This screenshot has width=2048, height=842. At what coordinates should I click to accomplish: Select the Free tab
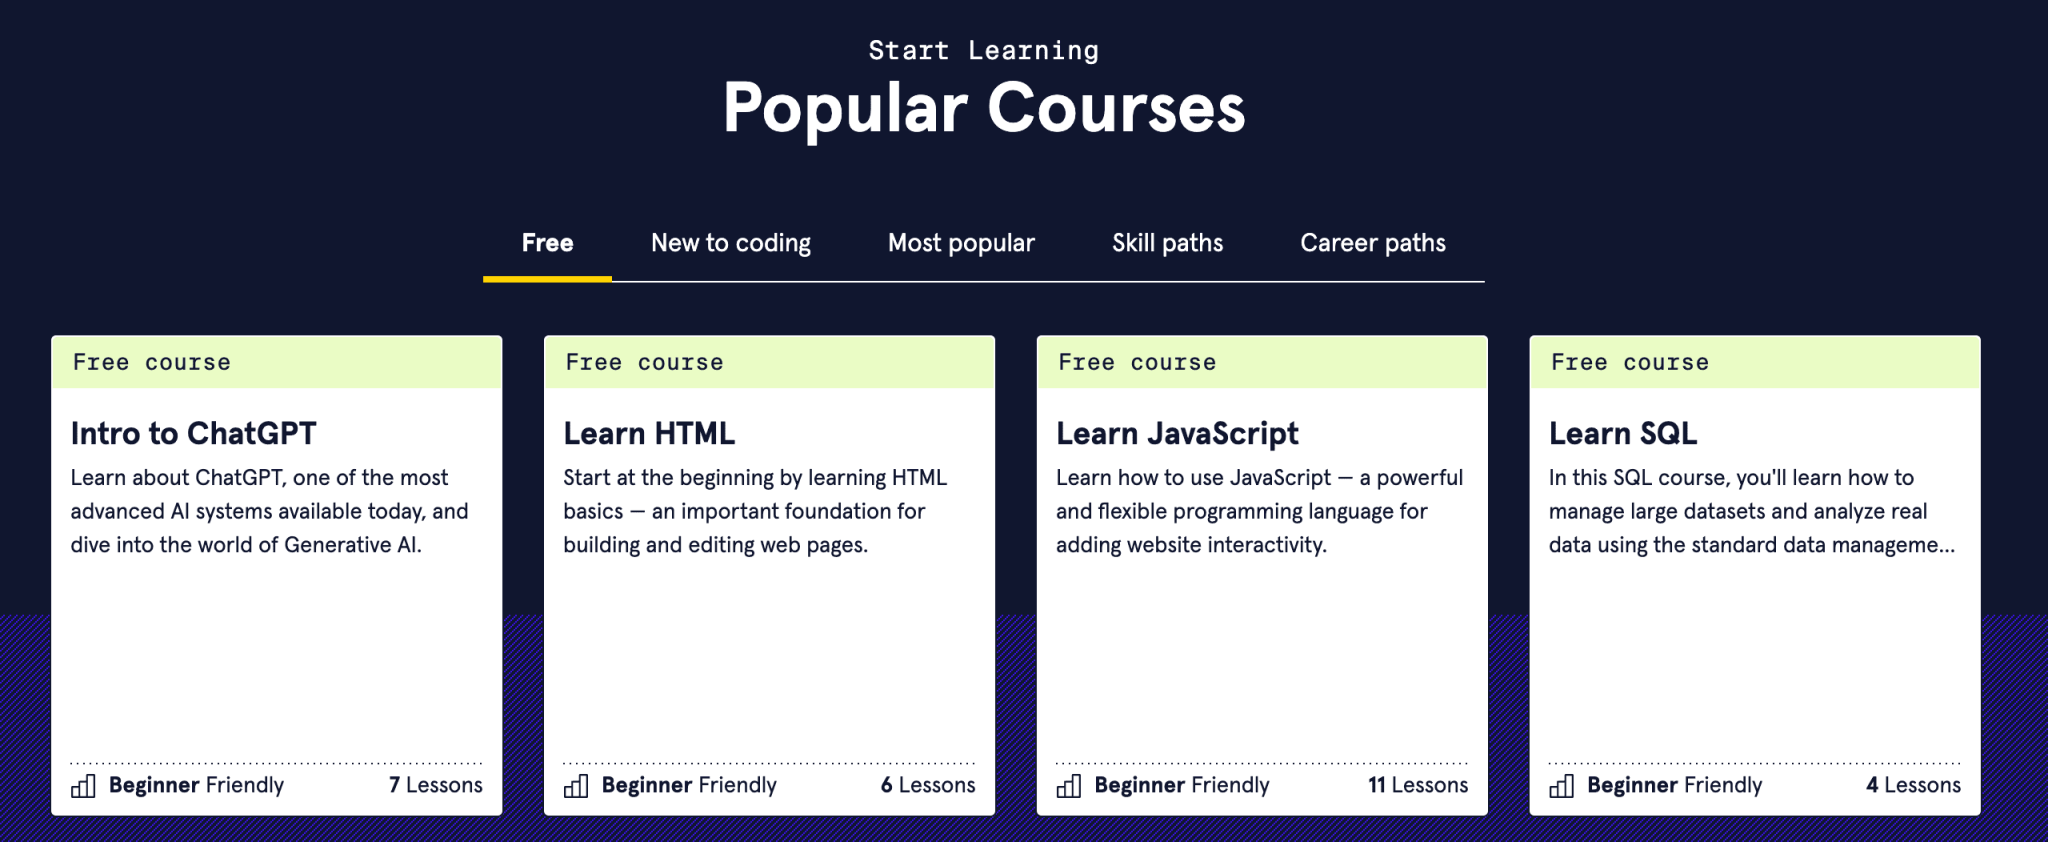point(547,243)
